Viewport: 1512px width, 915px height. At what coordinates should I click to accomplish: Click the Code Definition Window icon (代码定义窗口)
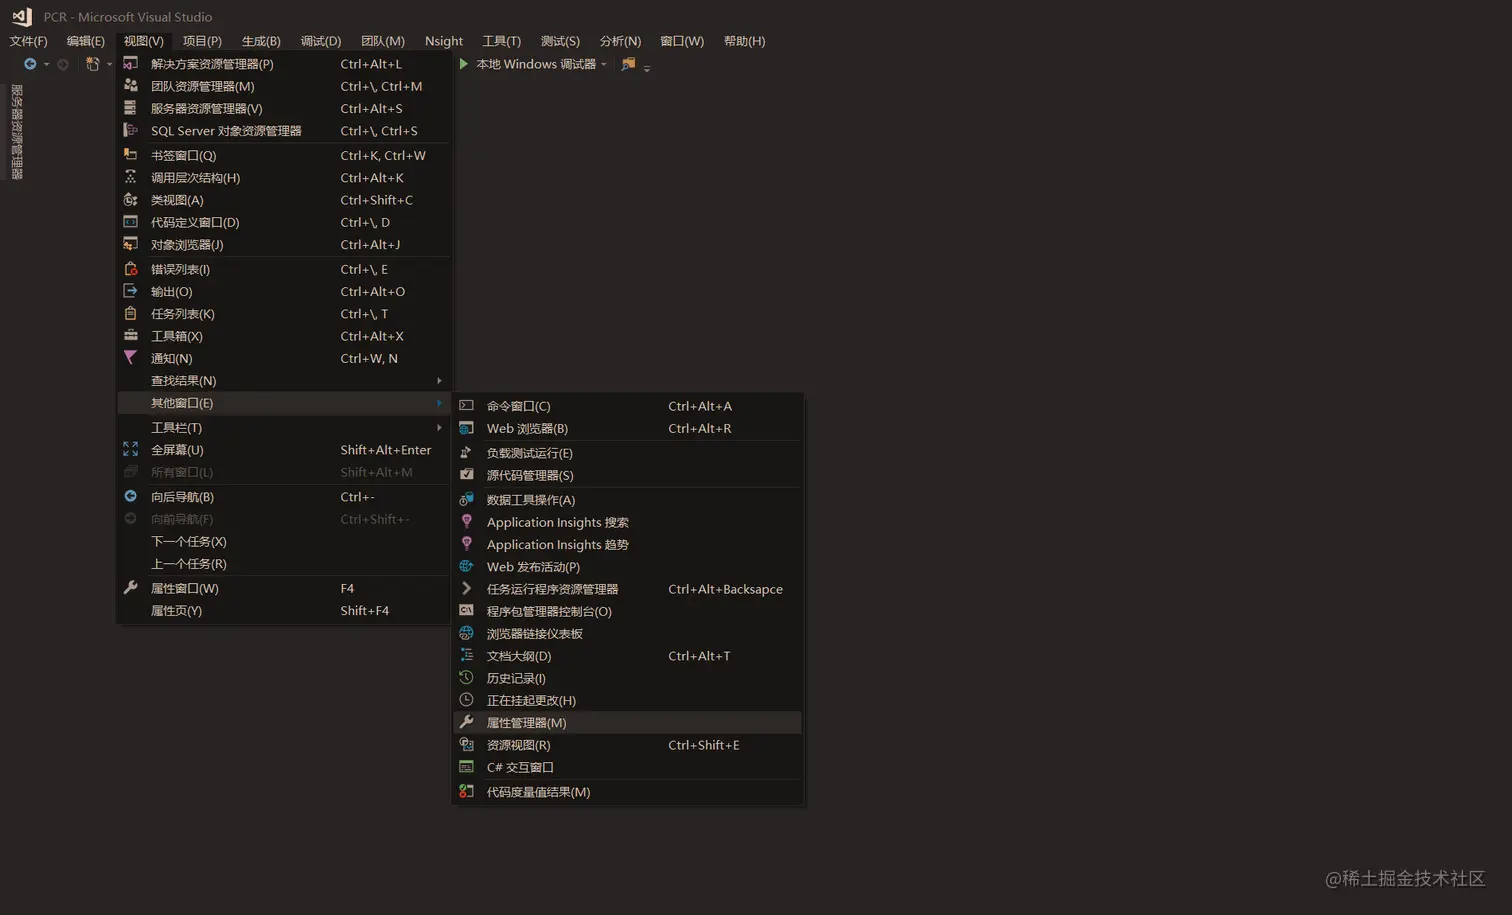coord(130,221)
